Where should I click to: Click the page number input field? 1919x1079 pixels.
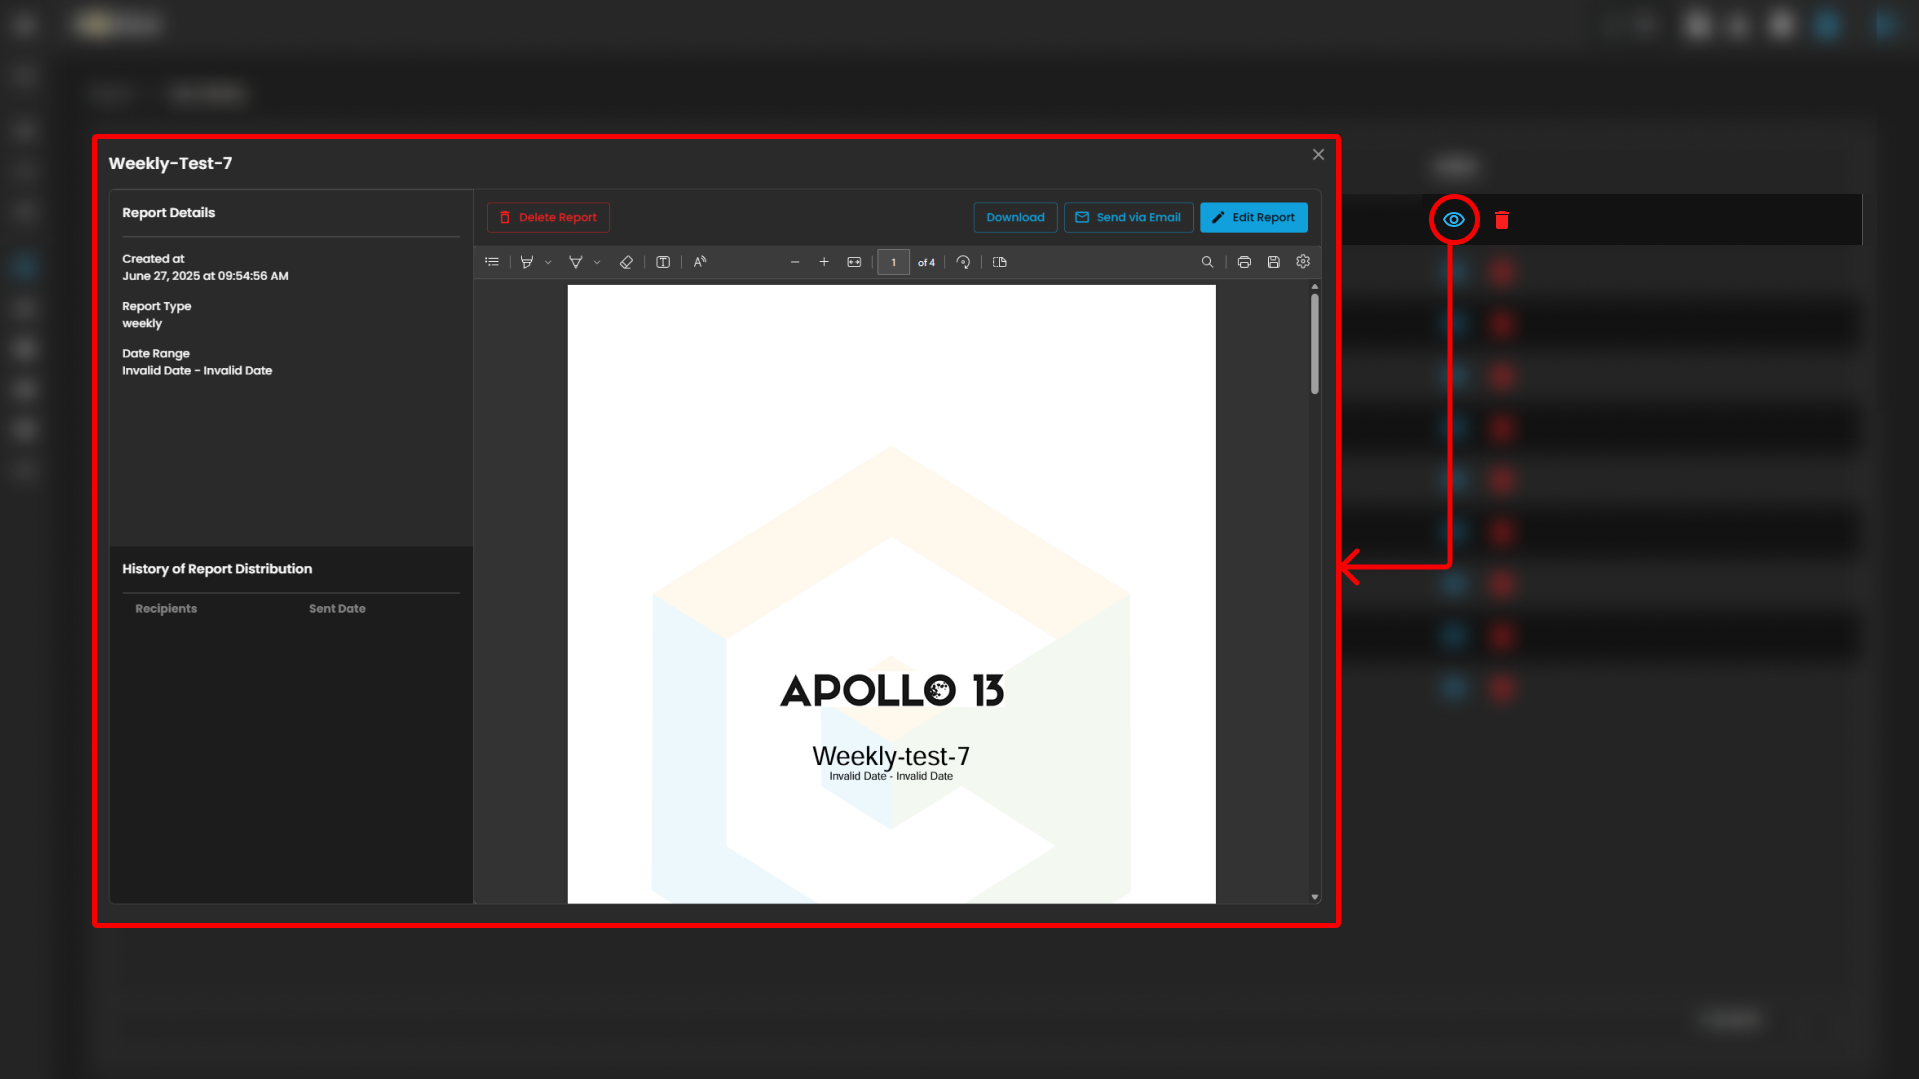coord(893,262)
